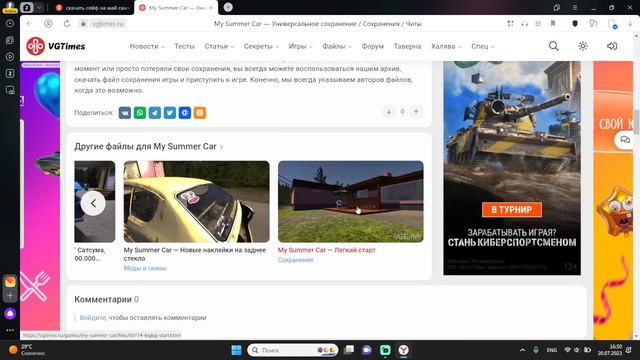Image resolution: width=640 pixels, height=360 pixels.
Task: Open taskbar weather widget
Action: tap(27, 350)
